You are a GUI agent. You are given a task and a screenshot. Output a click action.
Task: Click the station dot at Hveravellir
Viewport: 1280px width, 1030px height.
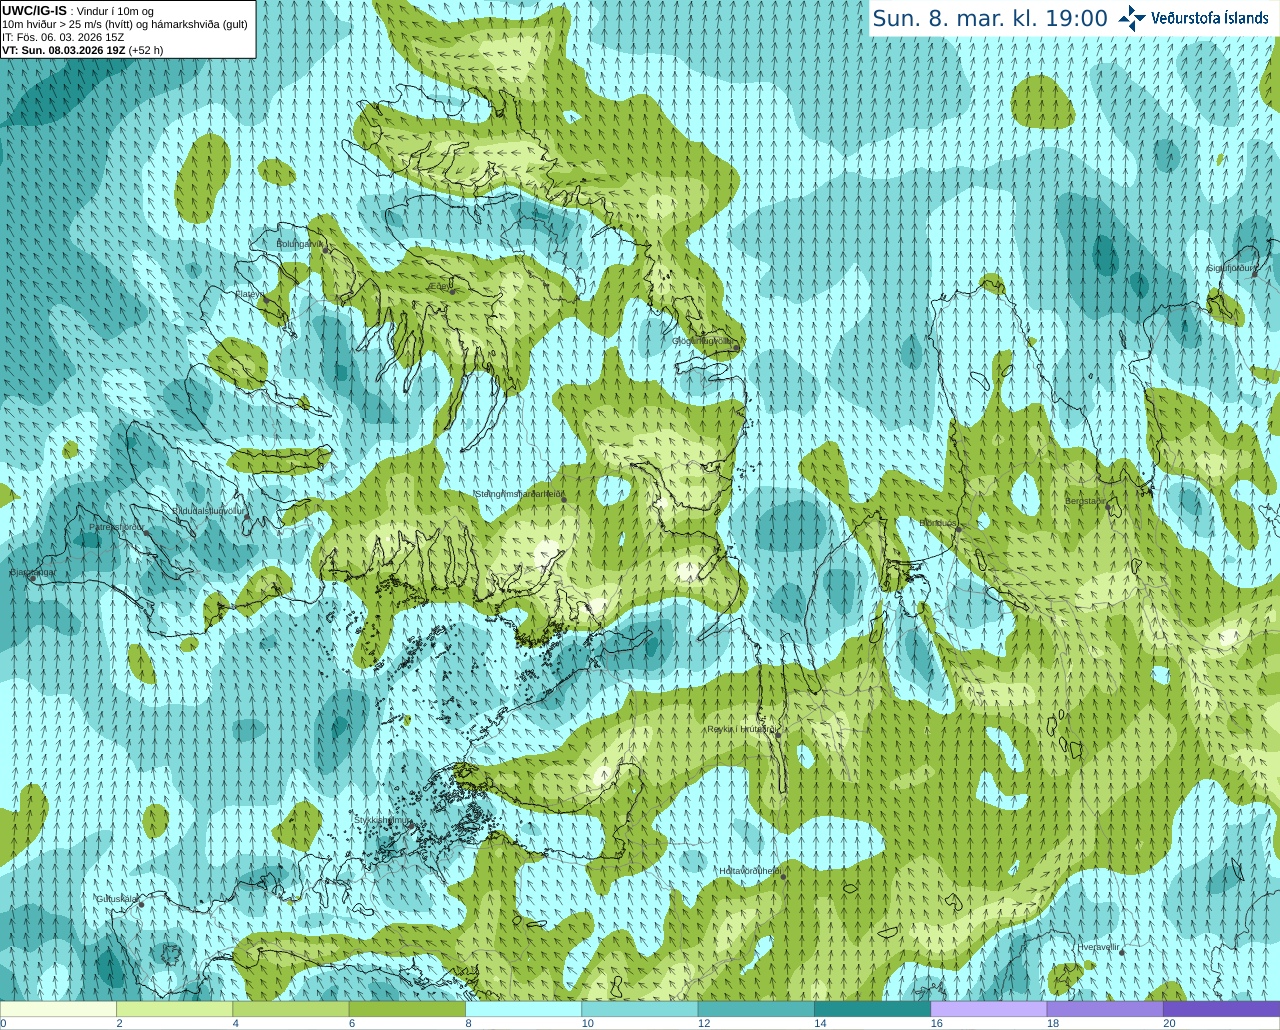click(x=1122, y=952)
